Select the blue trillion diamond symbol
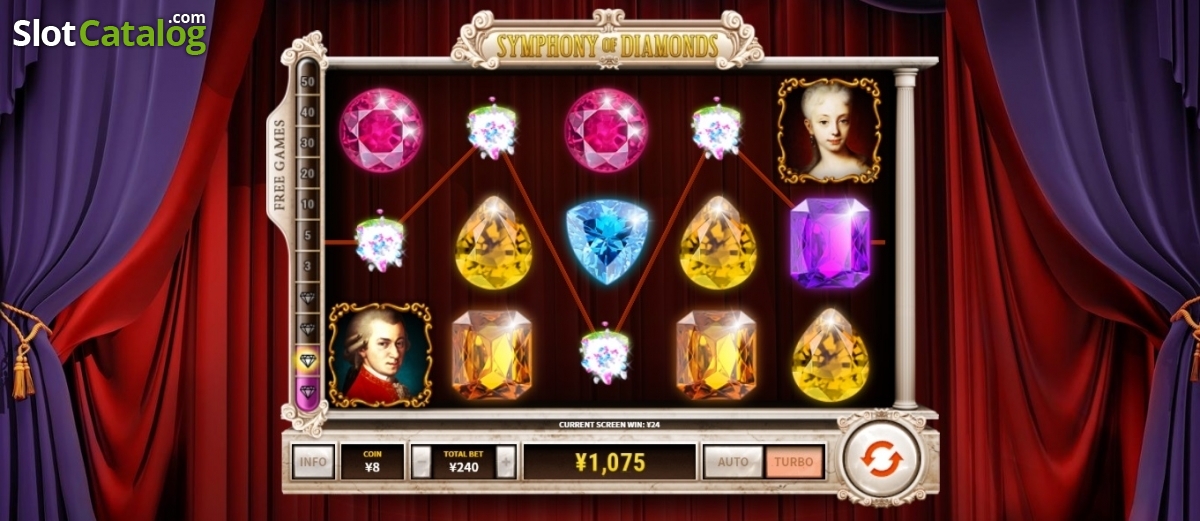This screenshot has height=521, width=1200. 607,243
